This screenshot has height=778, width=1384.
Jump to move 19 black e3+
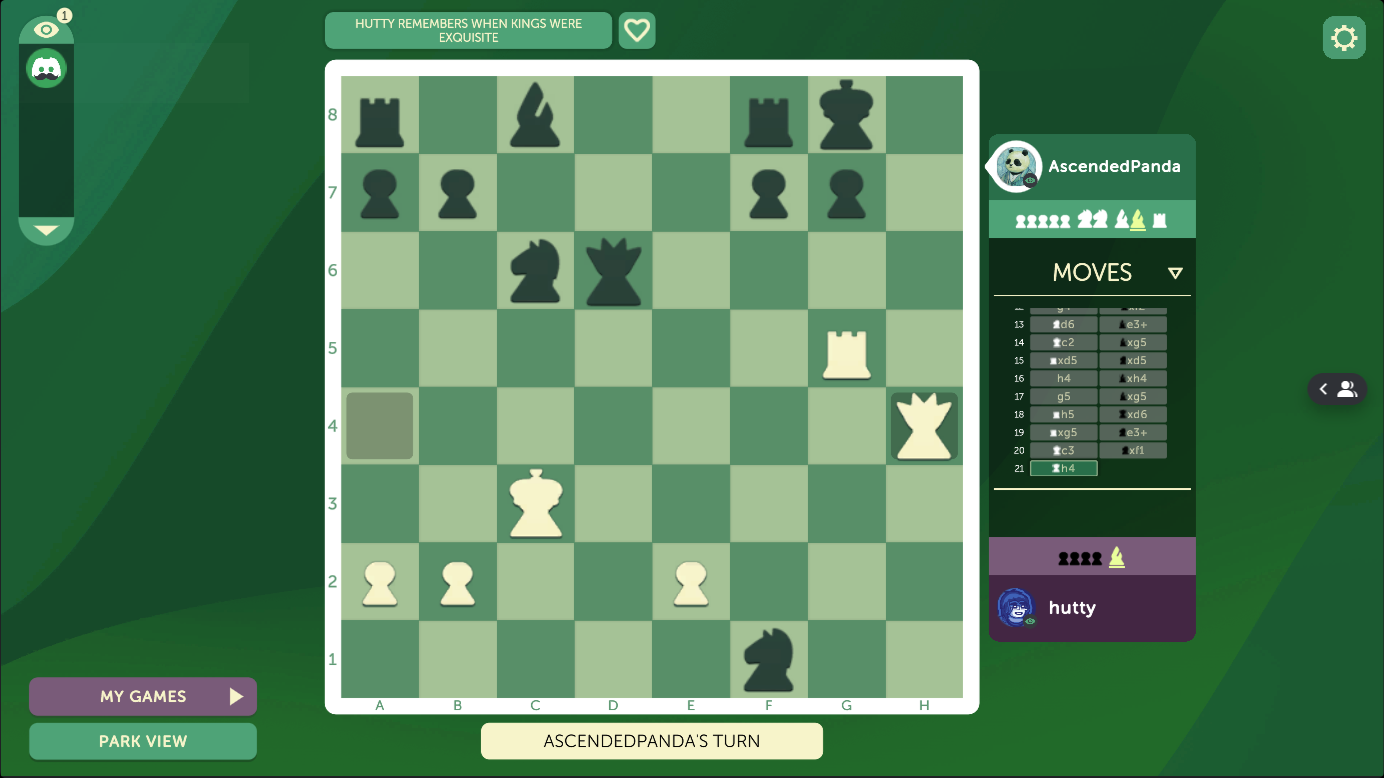[x=1133, y=432]
